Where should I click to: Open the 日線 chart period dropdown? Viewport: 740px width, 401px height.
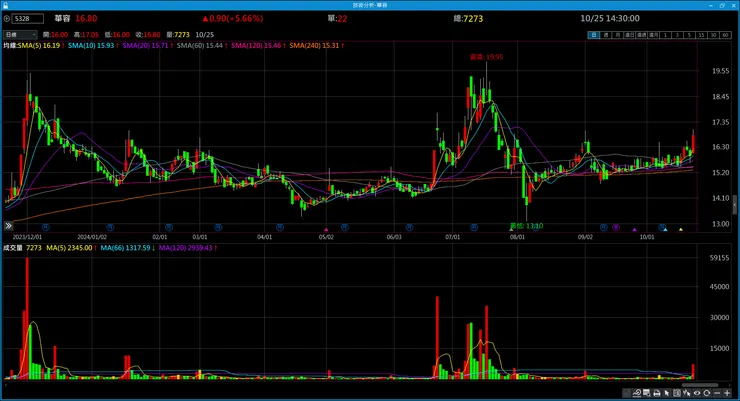coord(20,35)
